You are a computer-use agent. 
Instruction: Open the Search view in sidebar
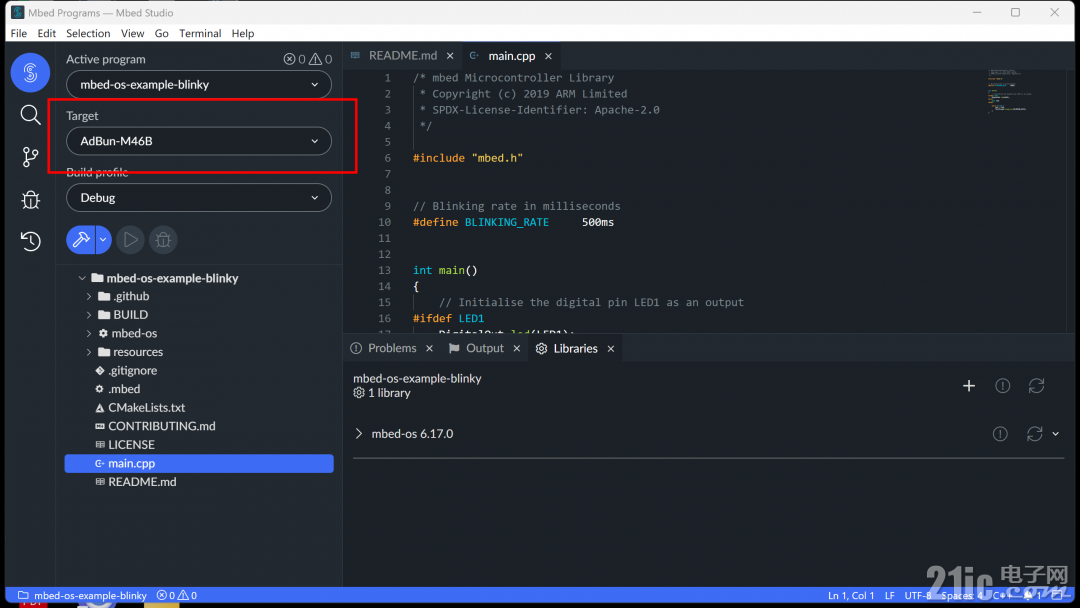tap(30, 114)
